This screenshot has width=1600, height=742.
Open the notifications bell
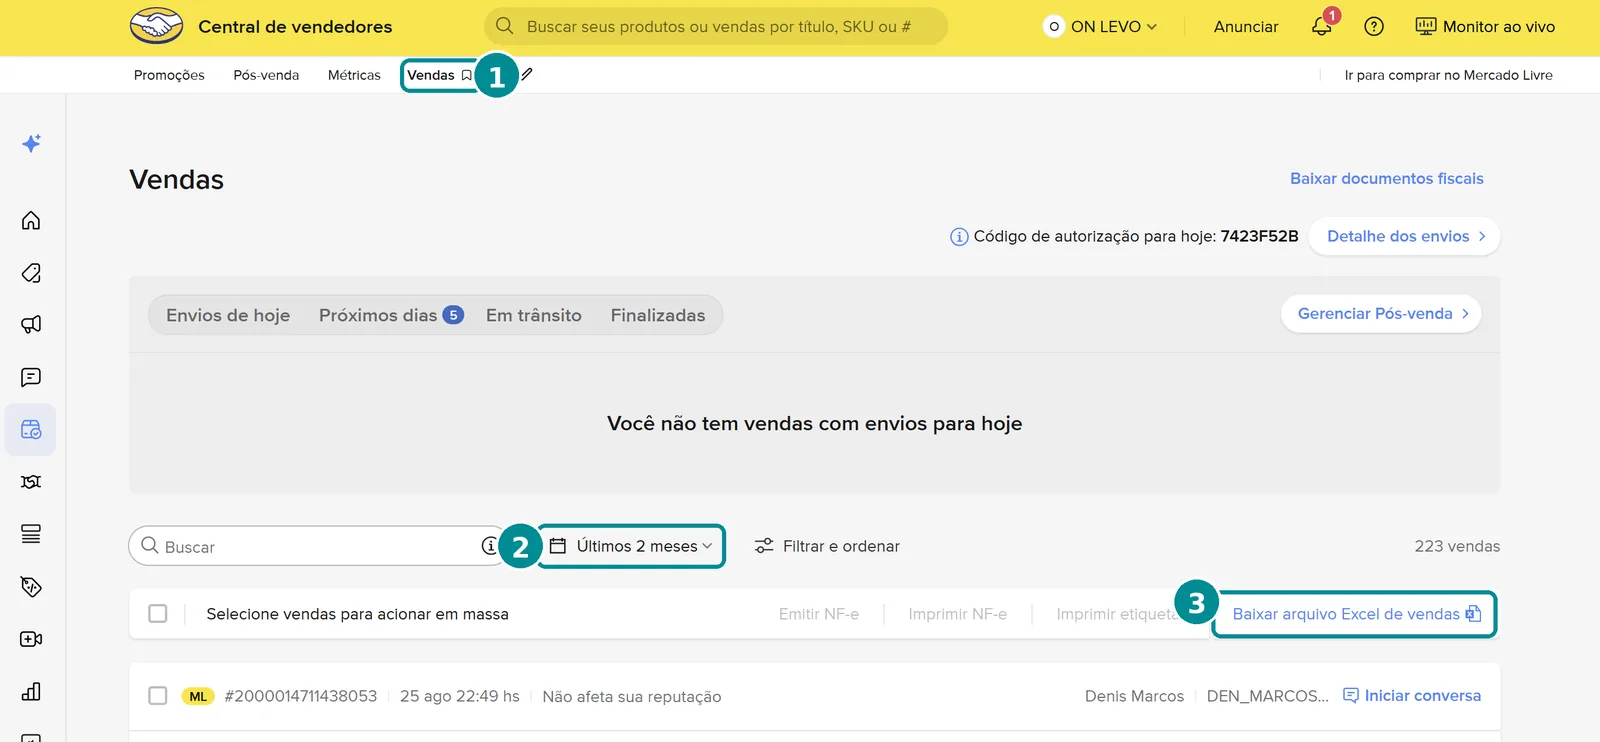(1322, 26)
